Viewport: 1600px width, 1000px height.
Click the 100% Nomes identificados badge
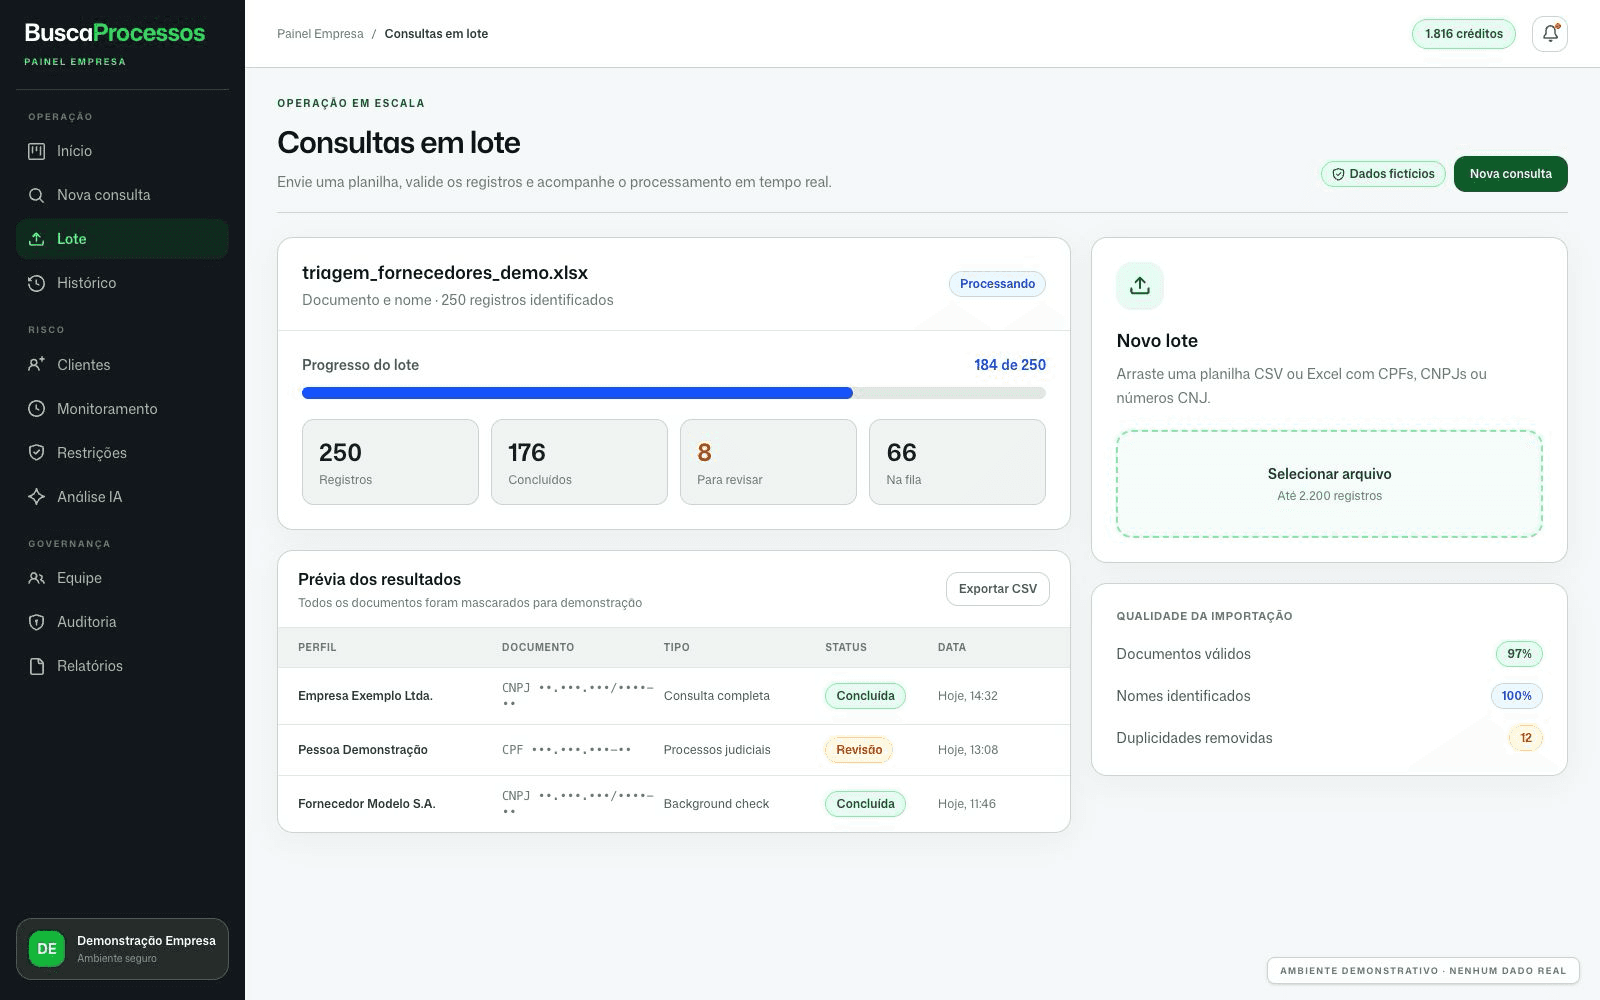[1516, 696]
